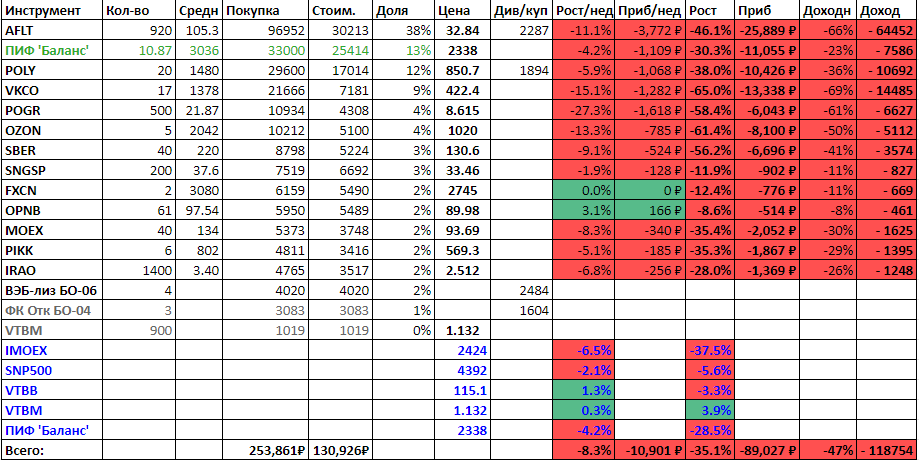Image resolution: width=919 pixels, height=460 pixels.
Task: Select the SNGSP instrument cell
Action: pos(52,171)
